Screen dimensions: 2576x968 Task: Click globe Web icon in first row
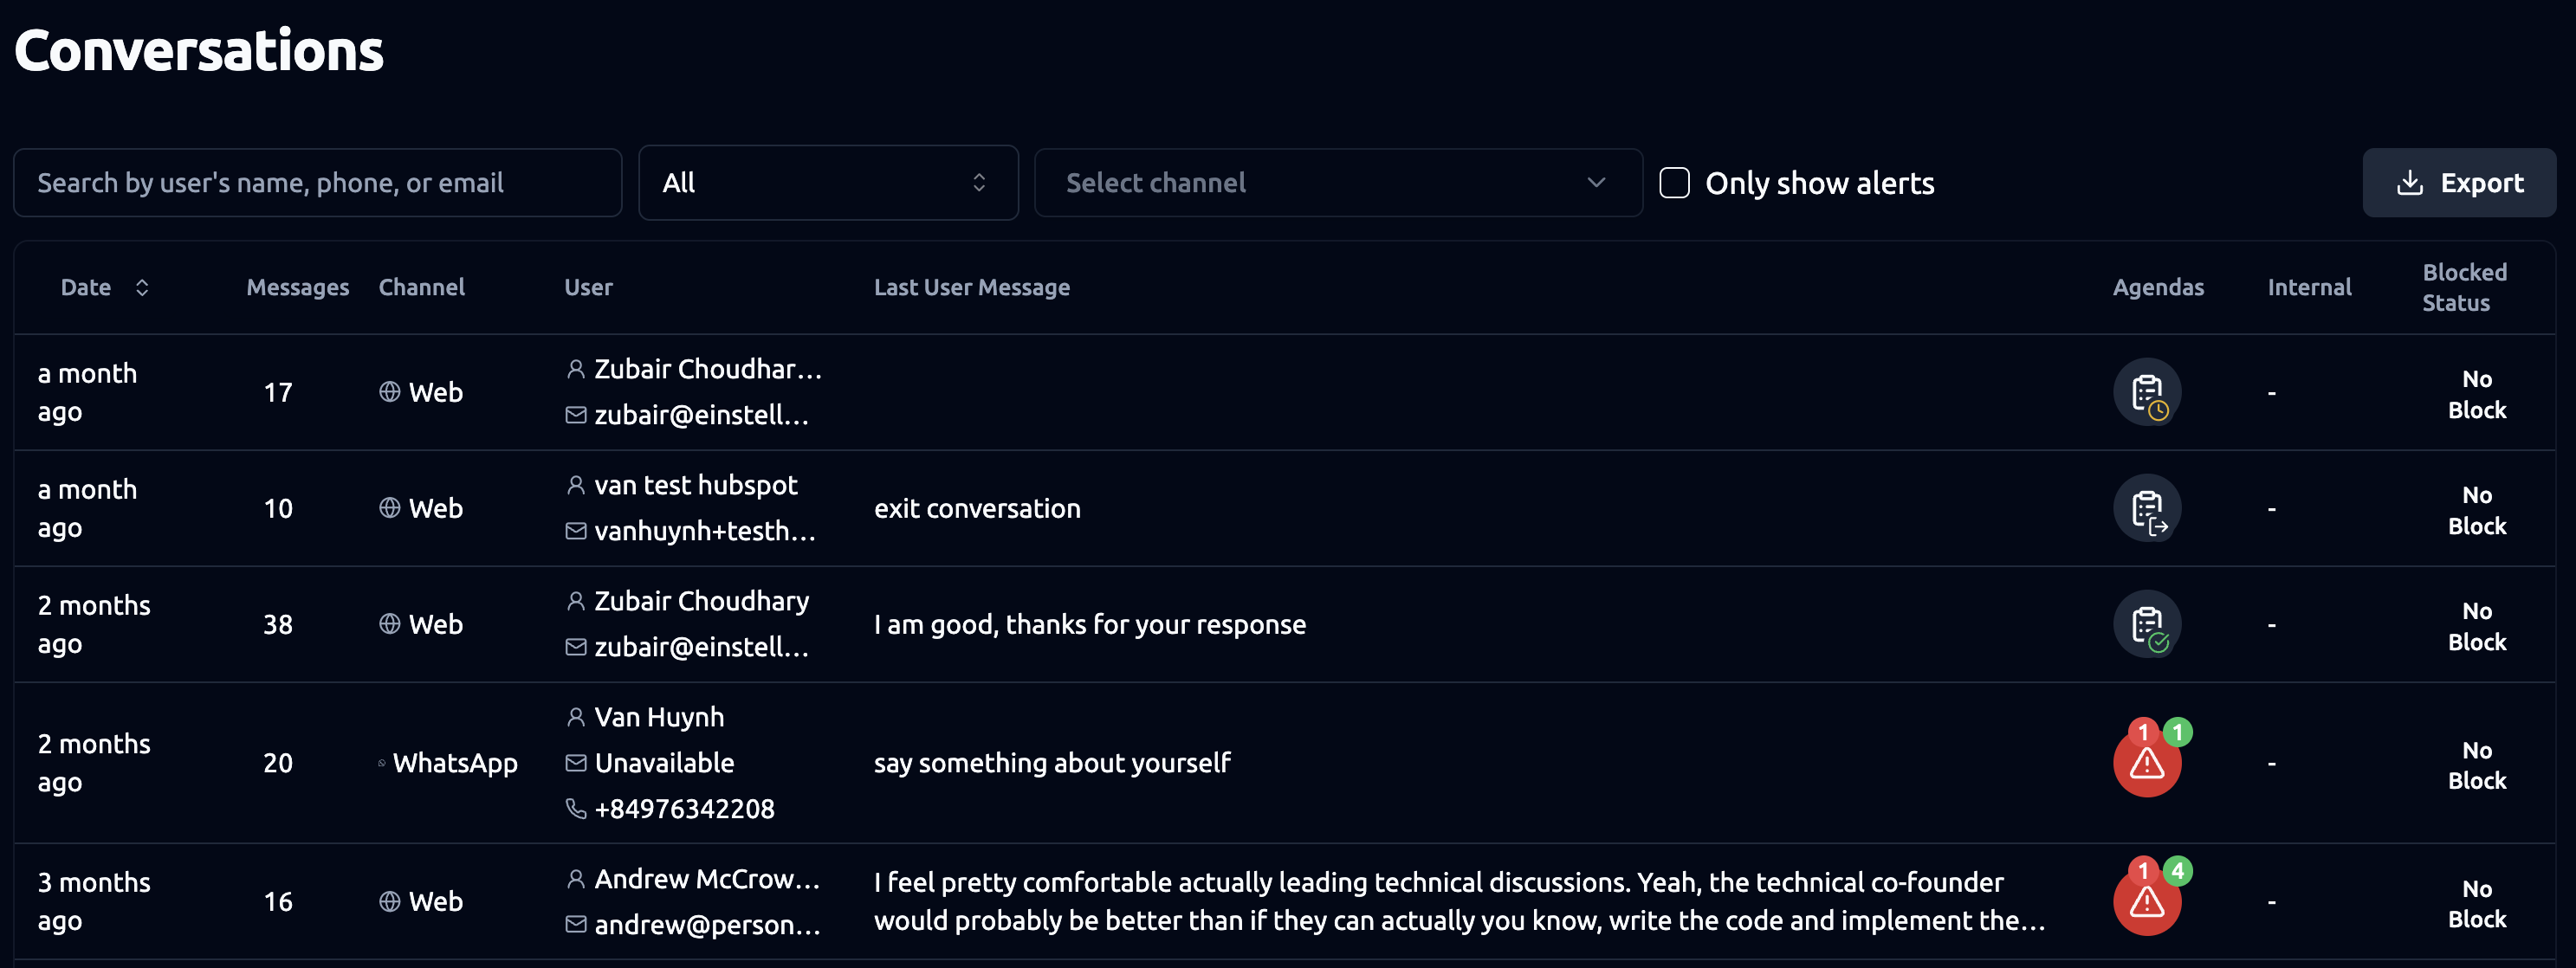click(x=390, y=392)
